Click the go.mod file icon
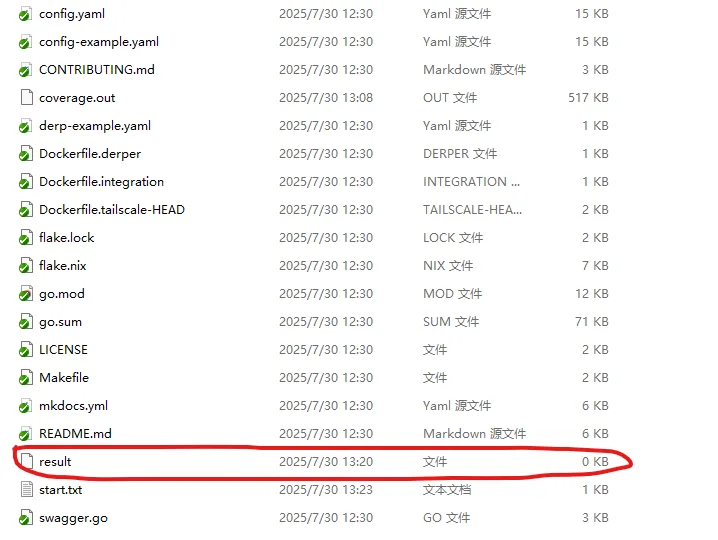The image size is (718, 540). click(26, 294)
